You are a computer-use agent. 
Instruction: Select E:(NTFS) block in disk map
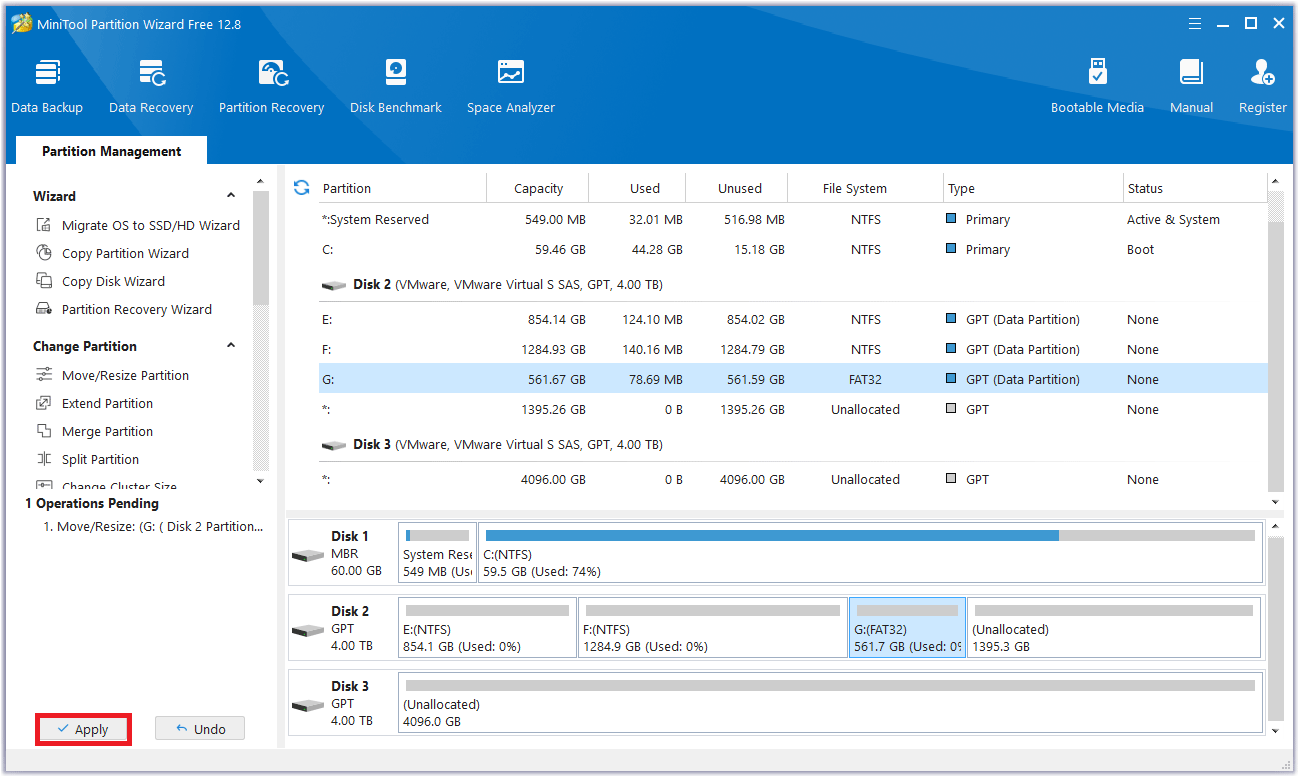coord(487,628)
